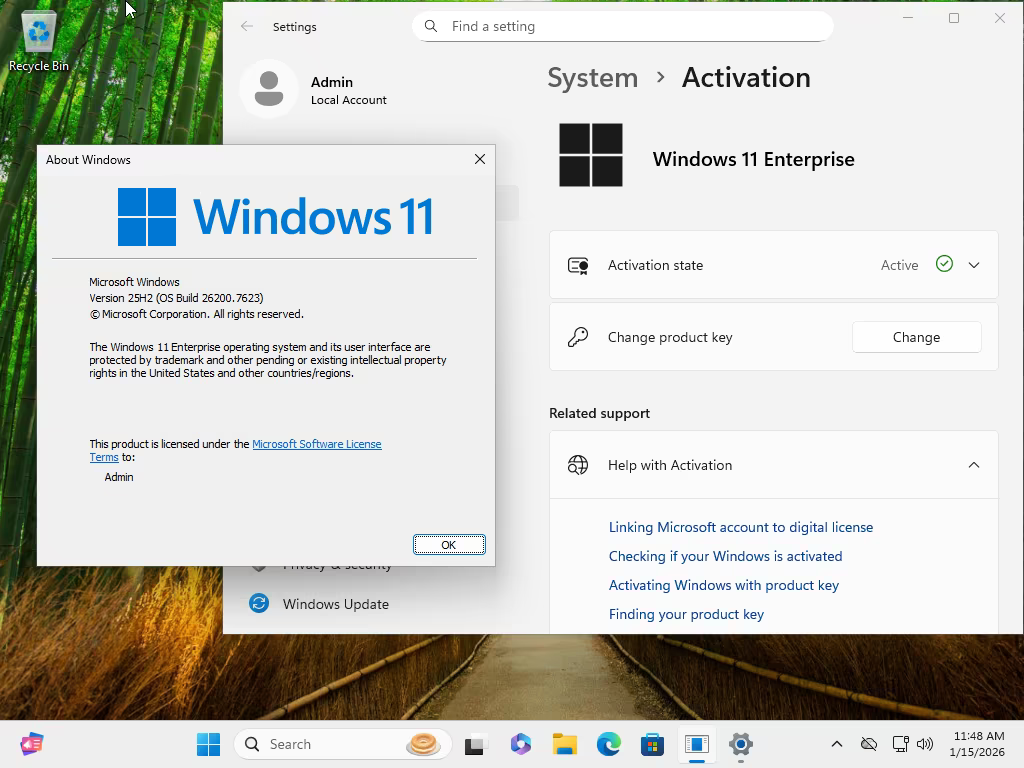Click the taskbar Search box
Screen dimensions: 1024x768
(x=342, y=744)
